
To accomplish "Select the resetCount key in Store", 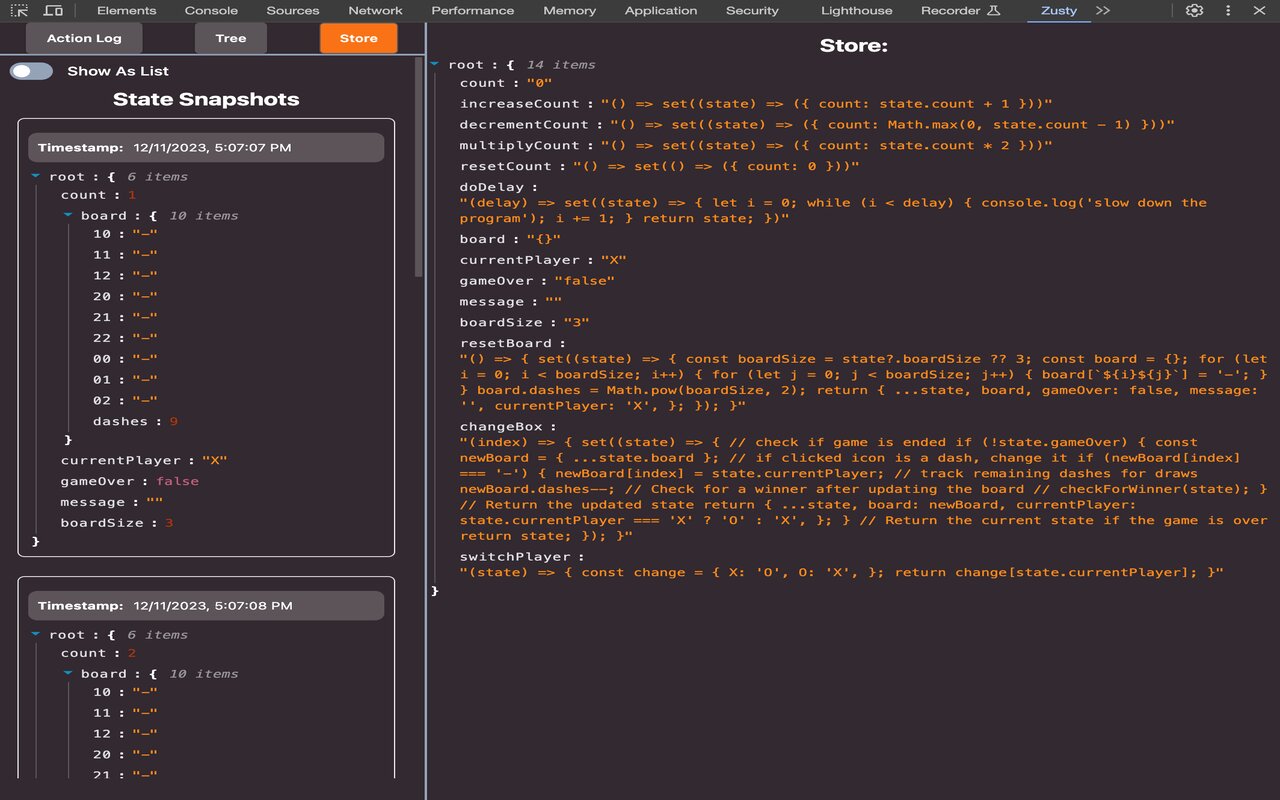I will click(506, 167).
